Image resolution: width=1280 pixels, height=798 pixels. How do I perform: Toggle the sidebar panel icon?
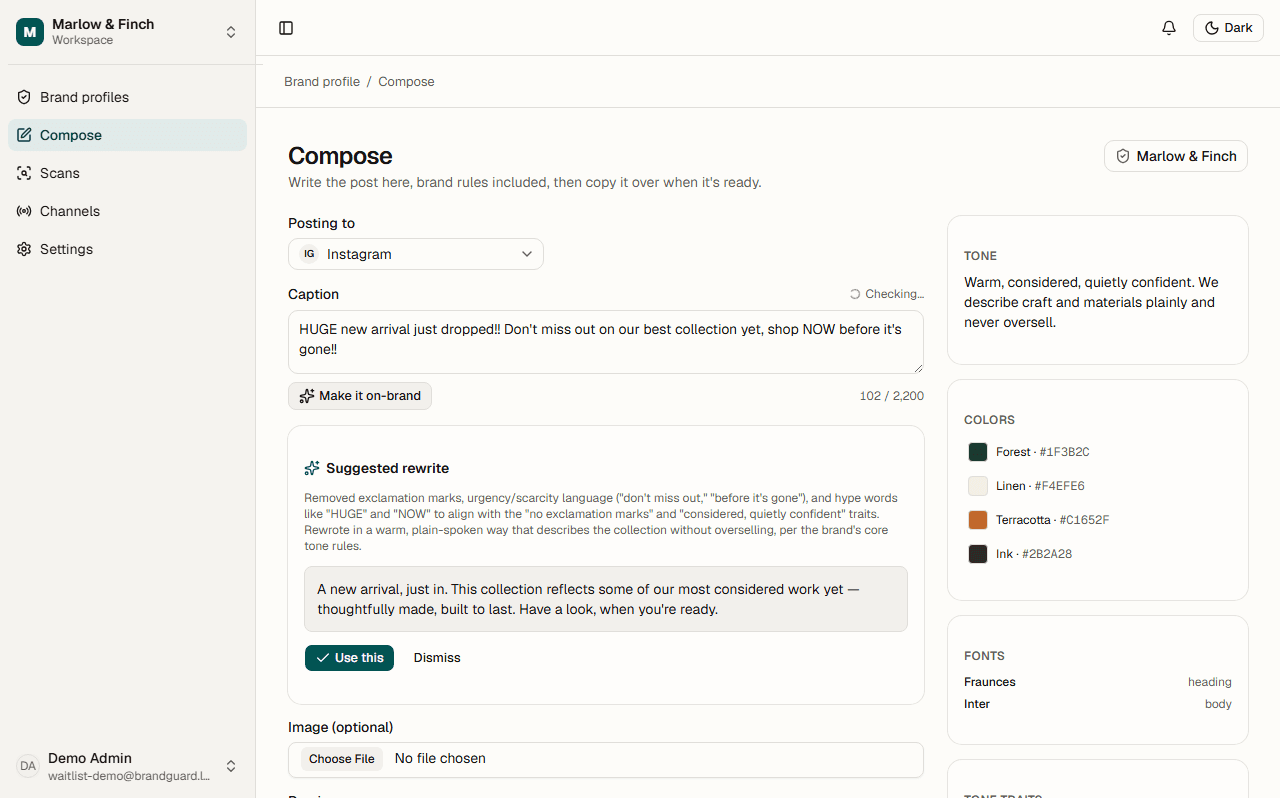pos(286,28)
